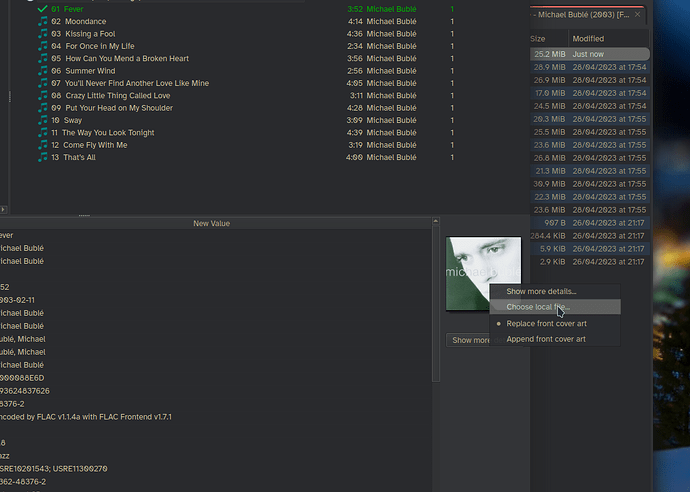Open Show more details in context menu

coord(541,291)
